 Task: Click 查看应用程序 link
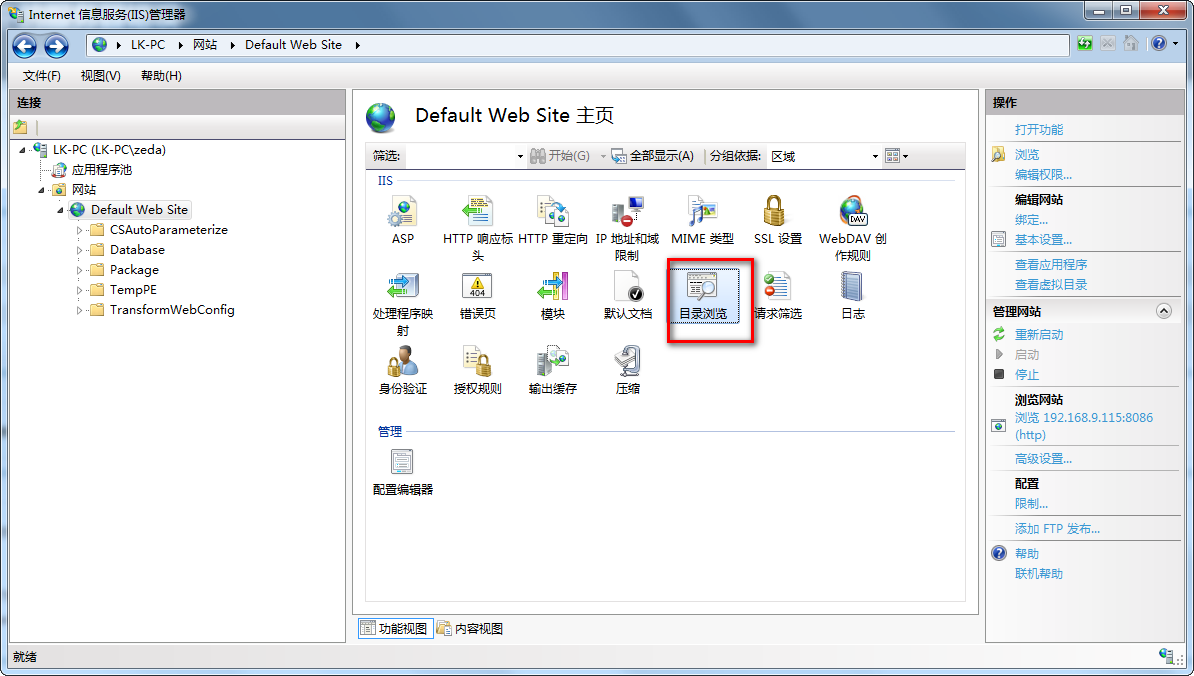[x=1051, y=264]
